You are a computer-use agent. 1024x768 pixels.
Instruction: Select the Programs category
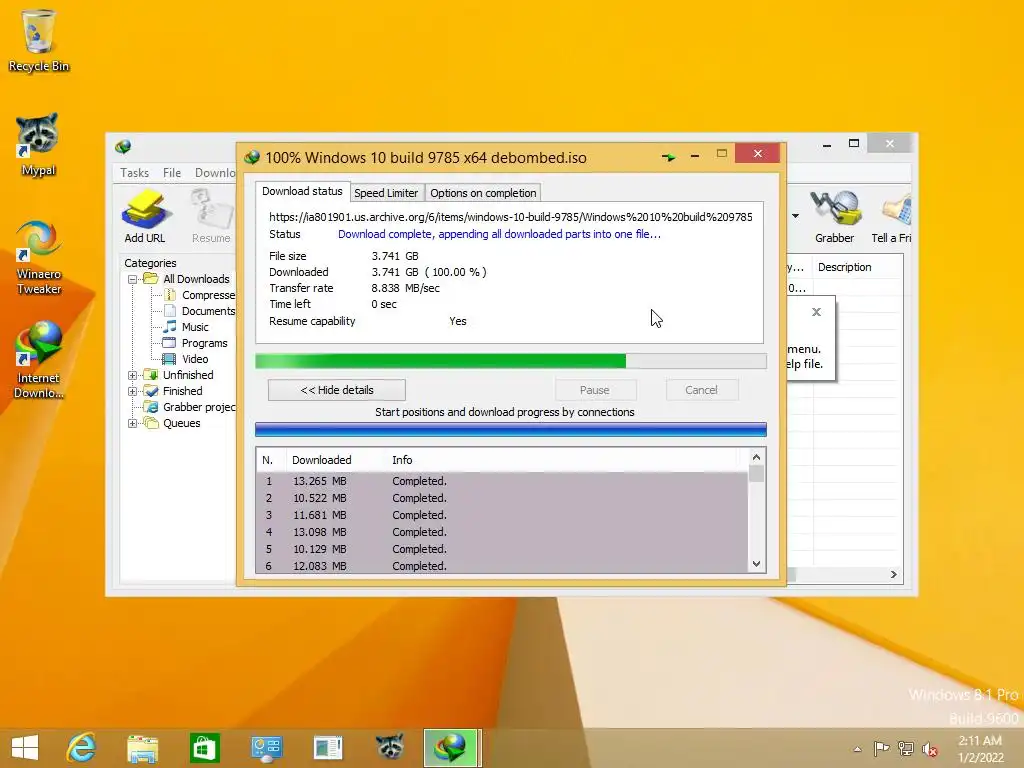click(195, 343)
